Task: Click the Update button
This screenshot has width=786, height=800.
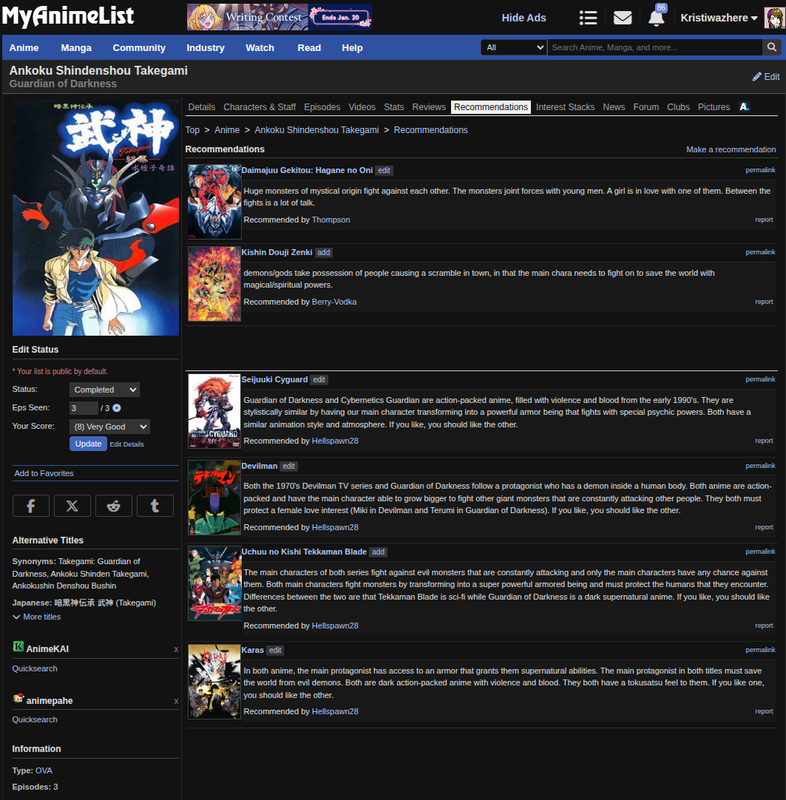Action: (88, 444)
